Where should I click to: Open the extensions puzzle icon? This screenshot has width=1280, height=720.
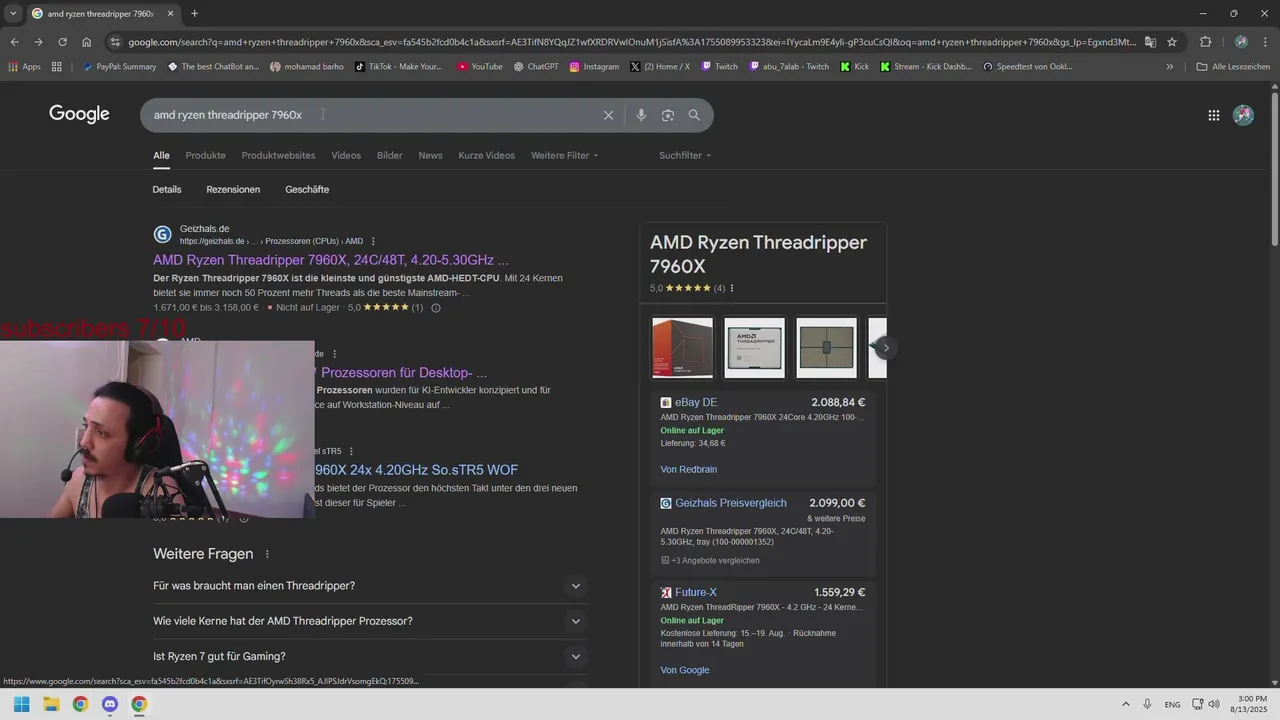point(1205,42)
